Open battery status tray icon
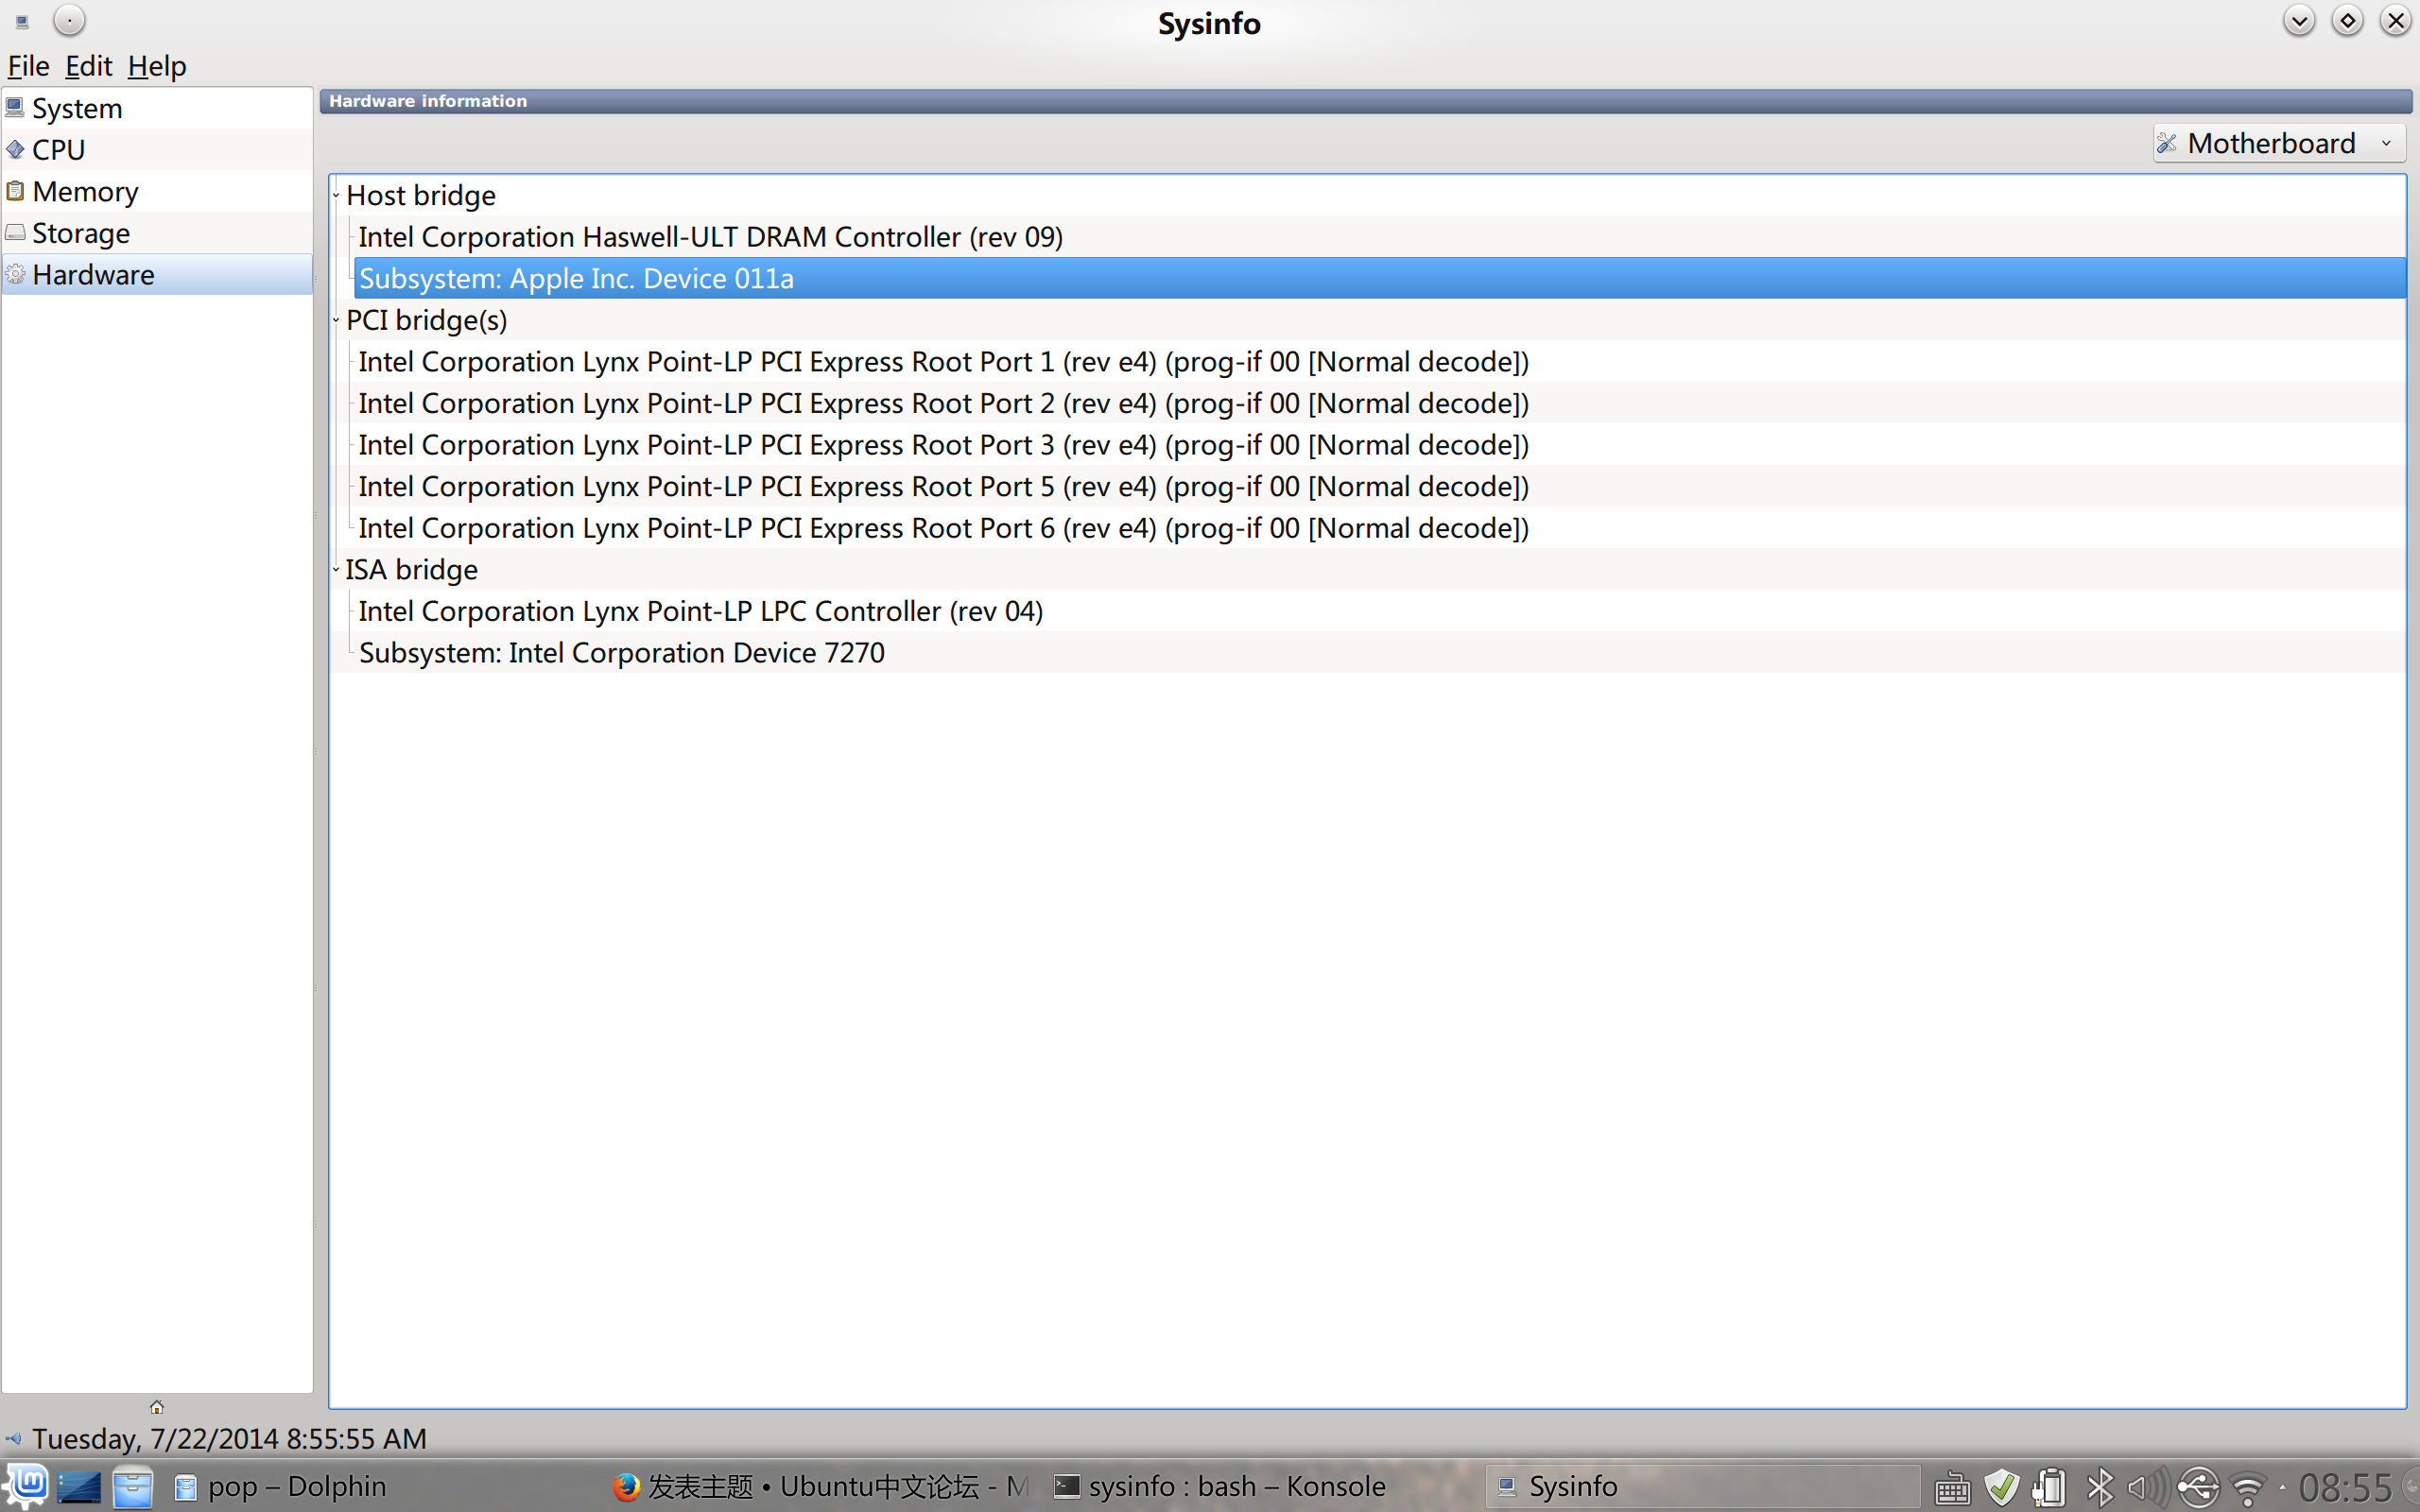 [2050, 1488]
